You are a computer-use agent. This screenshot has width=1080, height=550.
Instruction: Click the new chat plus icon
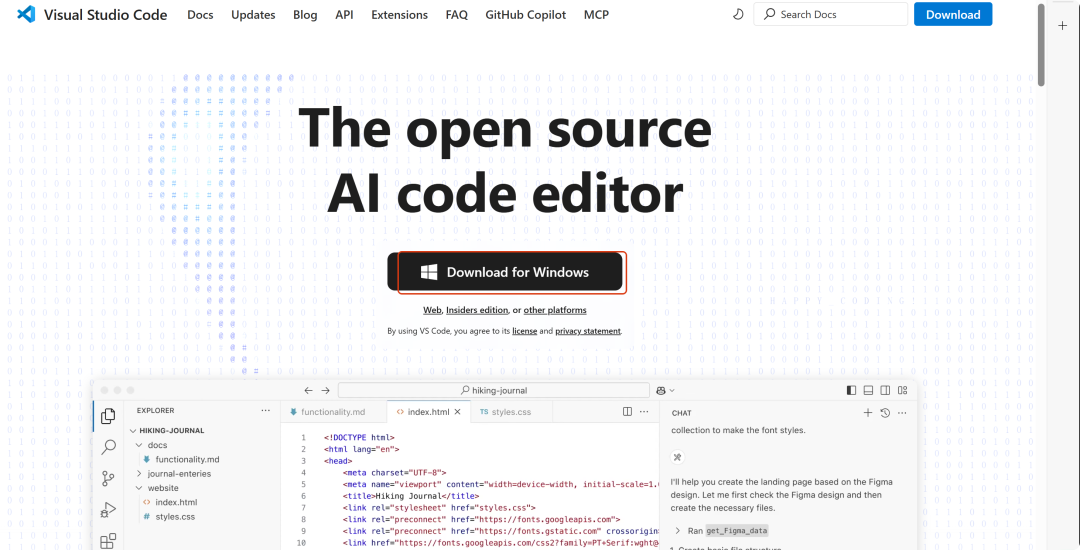tap(868, 412)
